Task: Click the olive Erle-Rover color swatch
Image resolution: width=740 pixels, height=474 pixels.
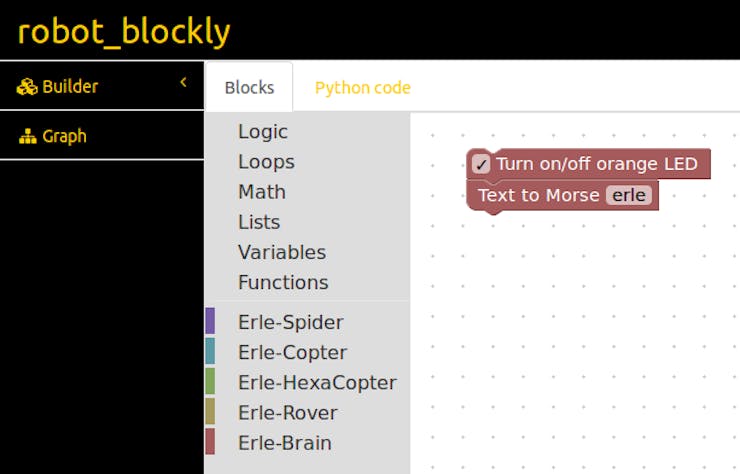Action: pyautogui.click(x=210, y=411)
